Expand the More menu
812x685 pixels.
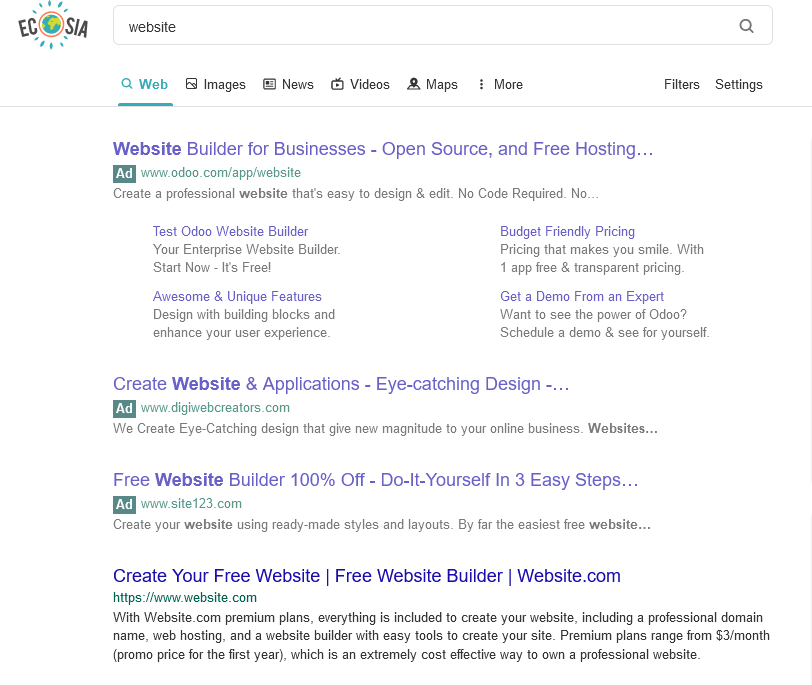pyautogui.click(x=500, y=84)
